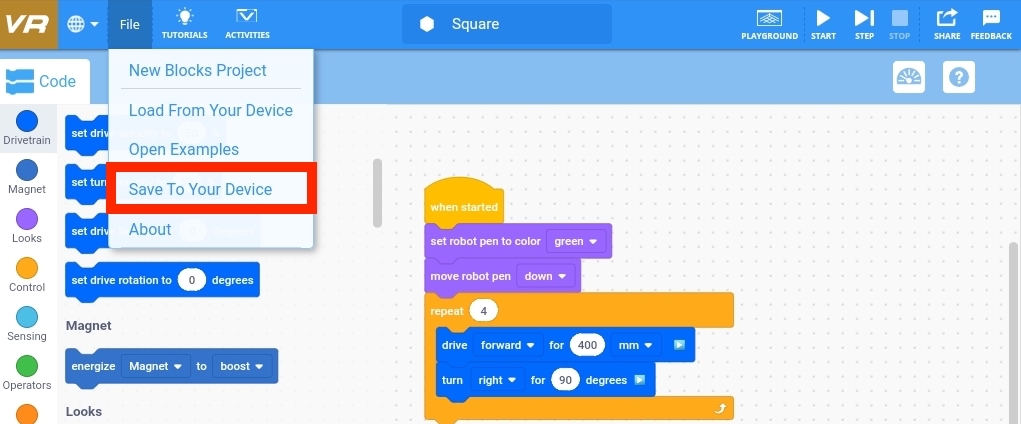Open the boost dropdown in energize block

(242, 366)
